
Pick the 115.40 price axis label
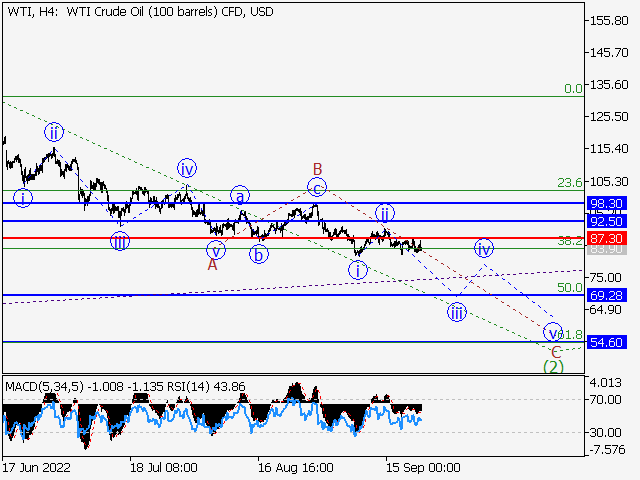click(609, 149)
